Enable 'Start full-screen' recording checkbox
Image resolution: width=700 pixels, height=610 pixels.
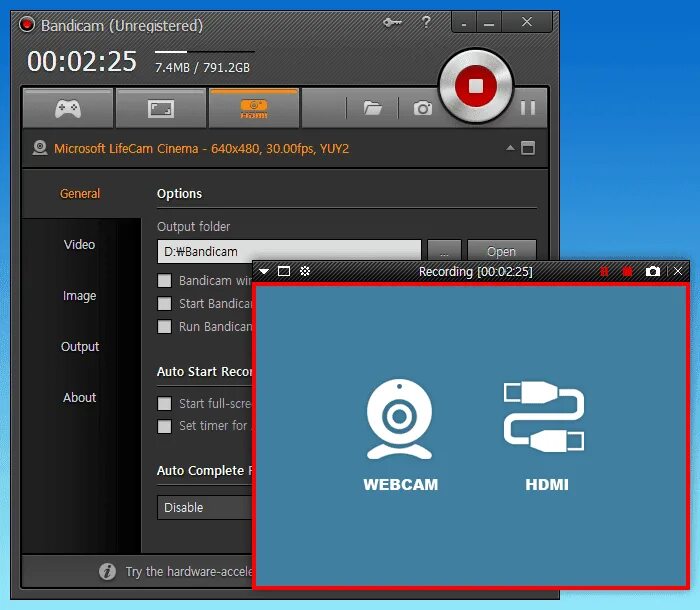click(164, 404)
